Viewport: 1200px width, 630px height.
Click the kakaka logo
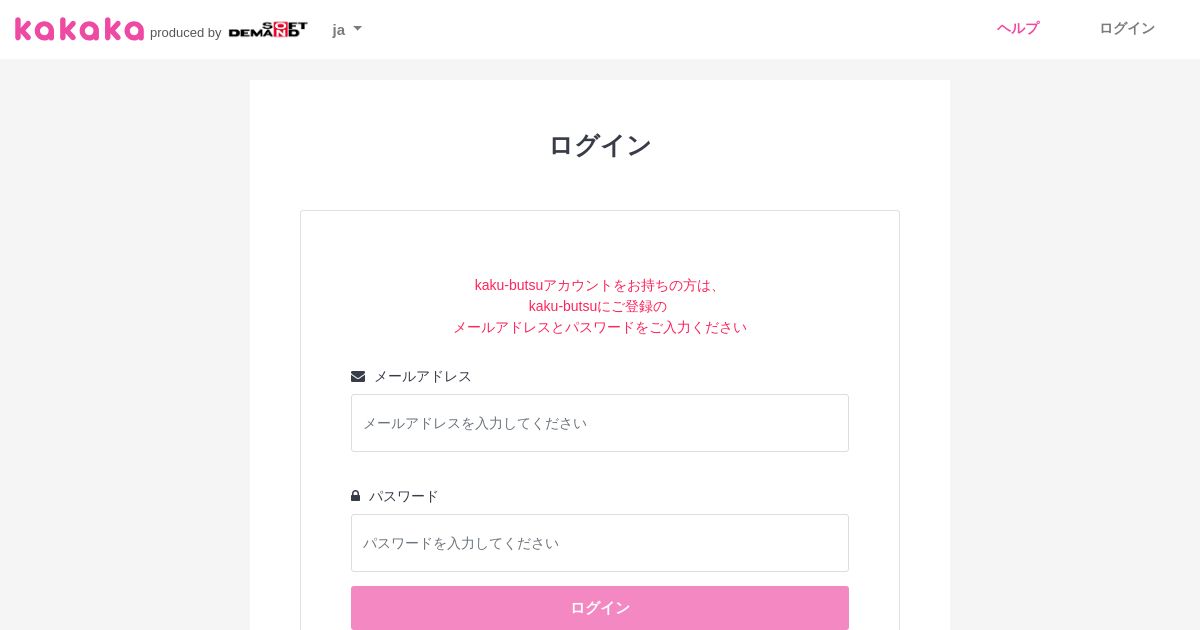click(79, 29)
